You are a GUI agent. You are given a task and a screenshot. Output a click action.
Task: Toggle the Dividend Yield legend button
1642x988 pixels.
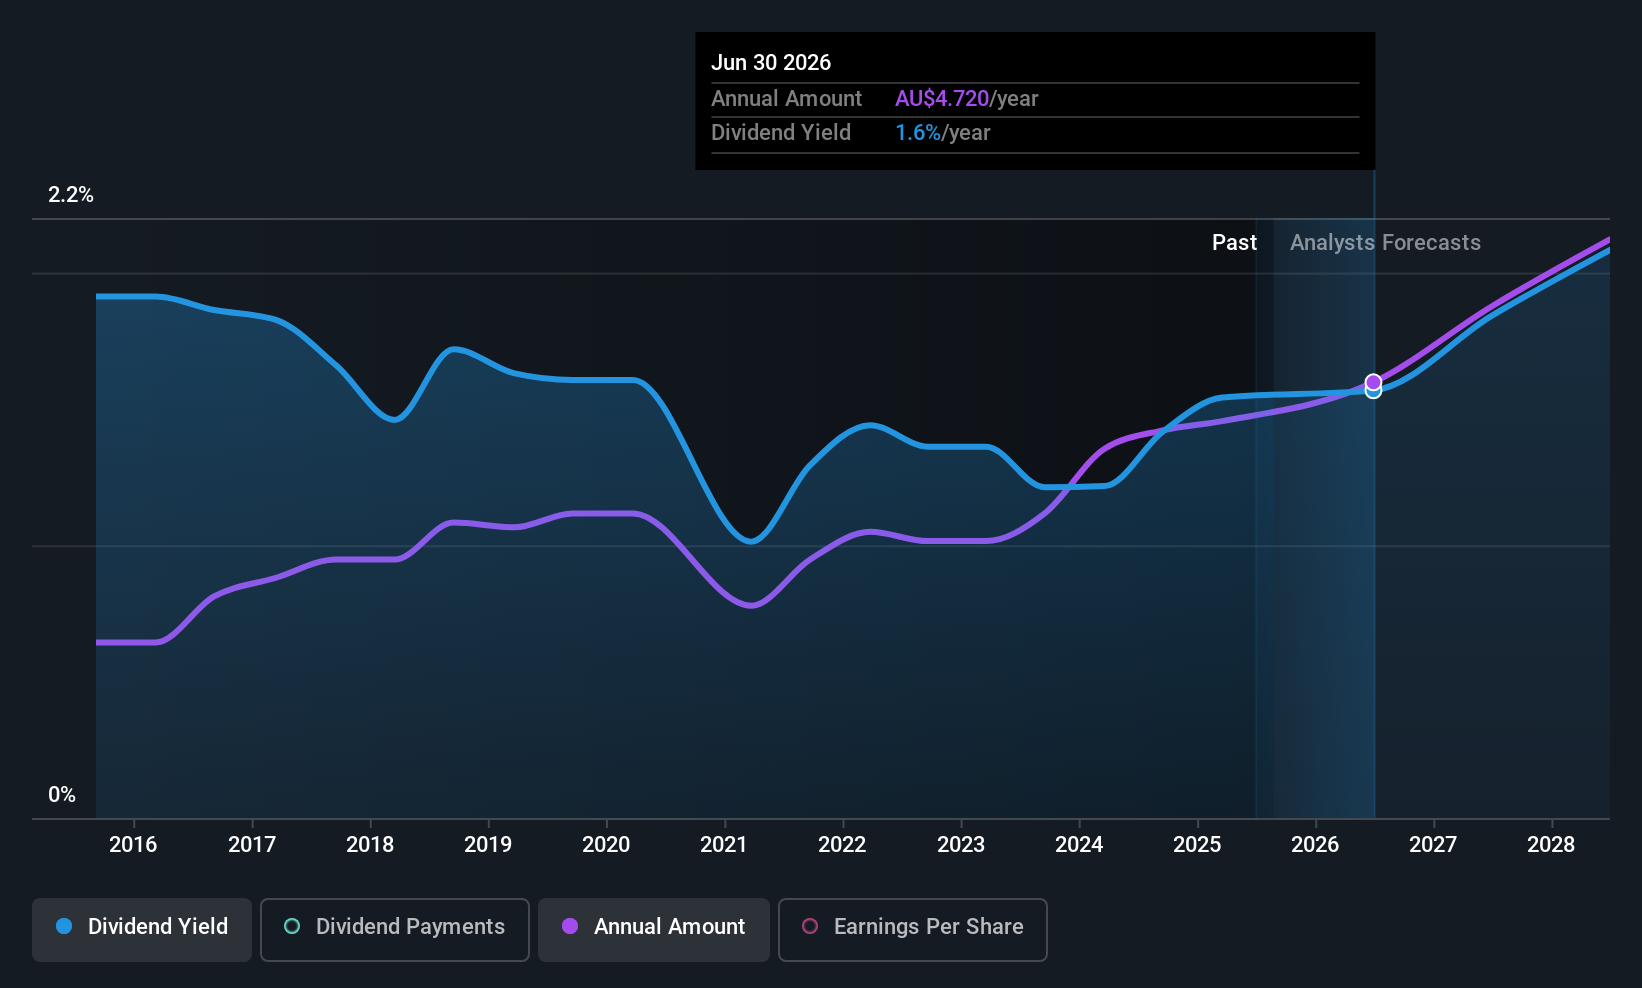[142, 927]
